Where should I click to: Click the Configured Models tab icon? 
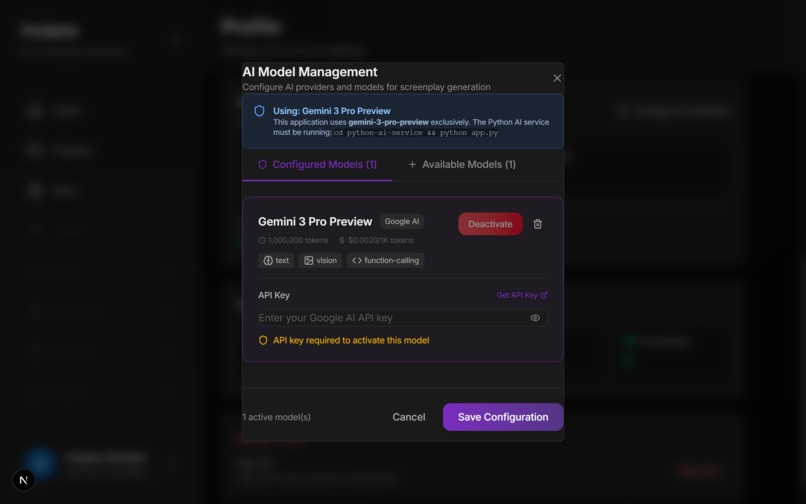point(262,165)
